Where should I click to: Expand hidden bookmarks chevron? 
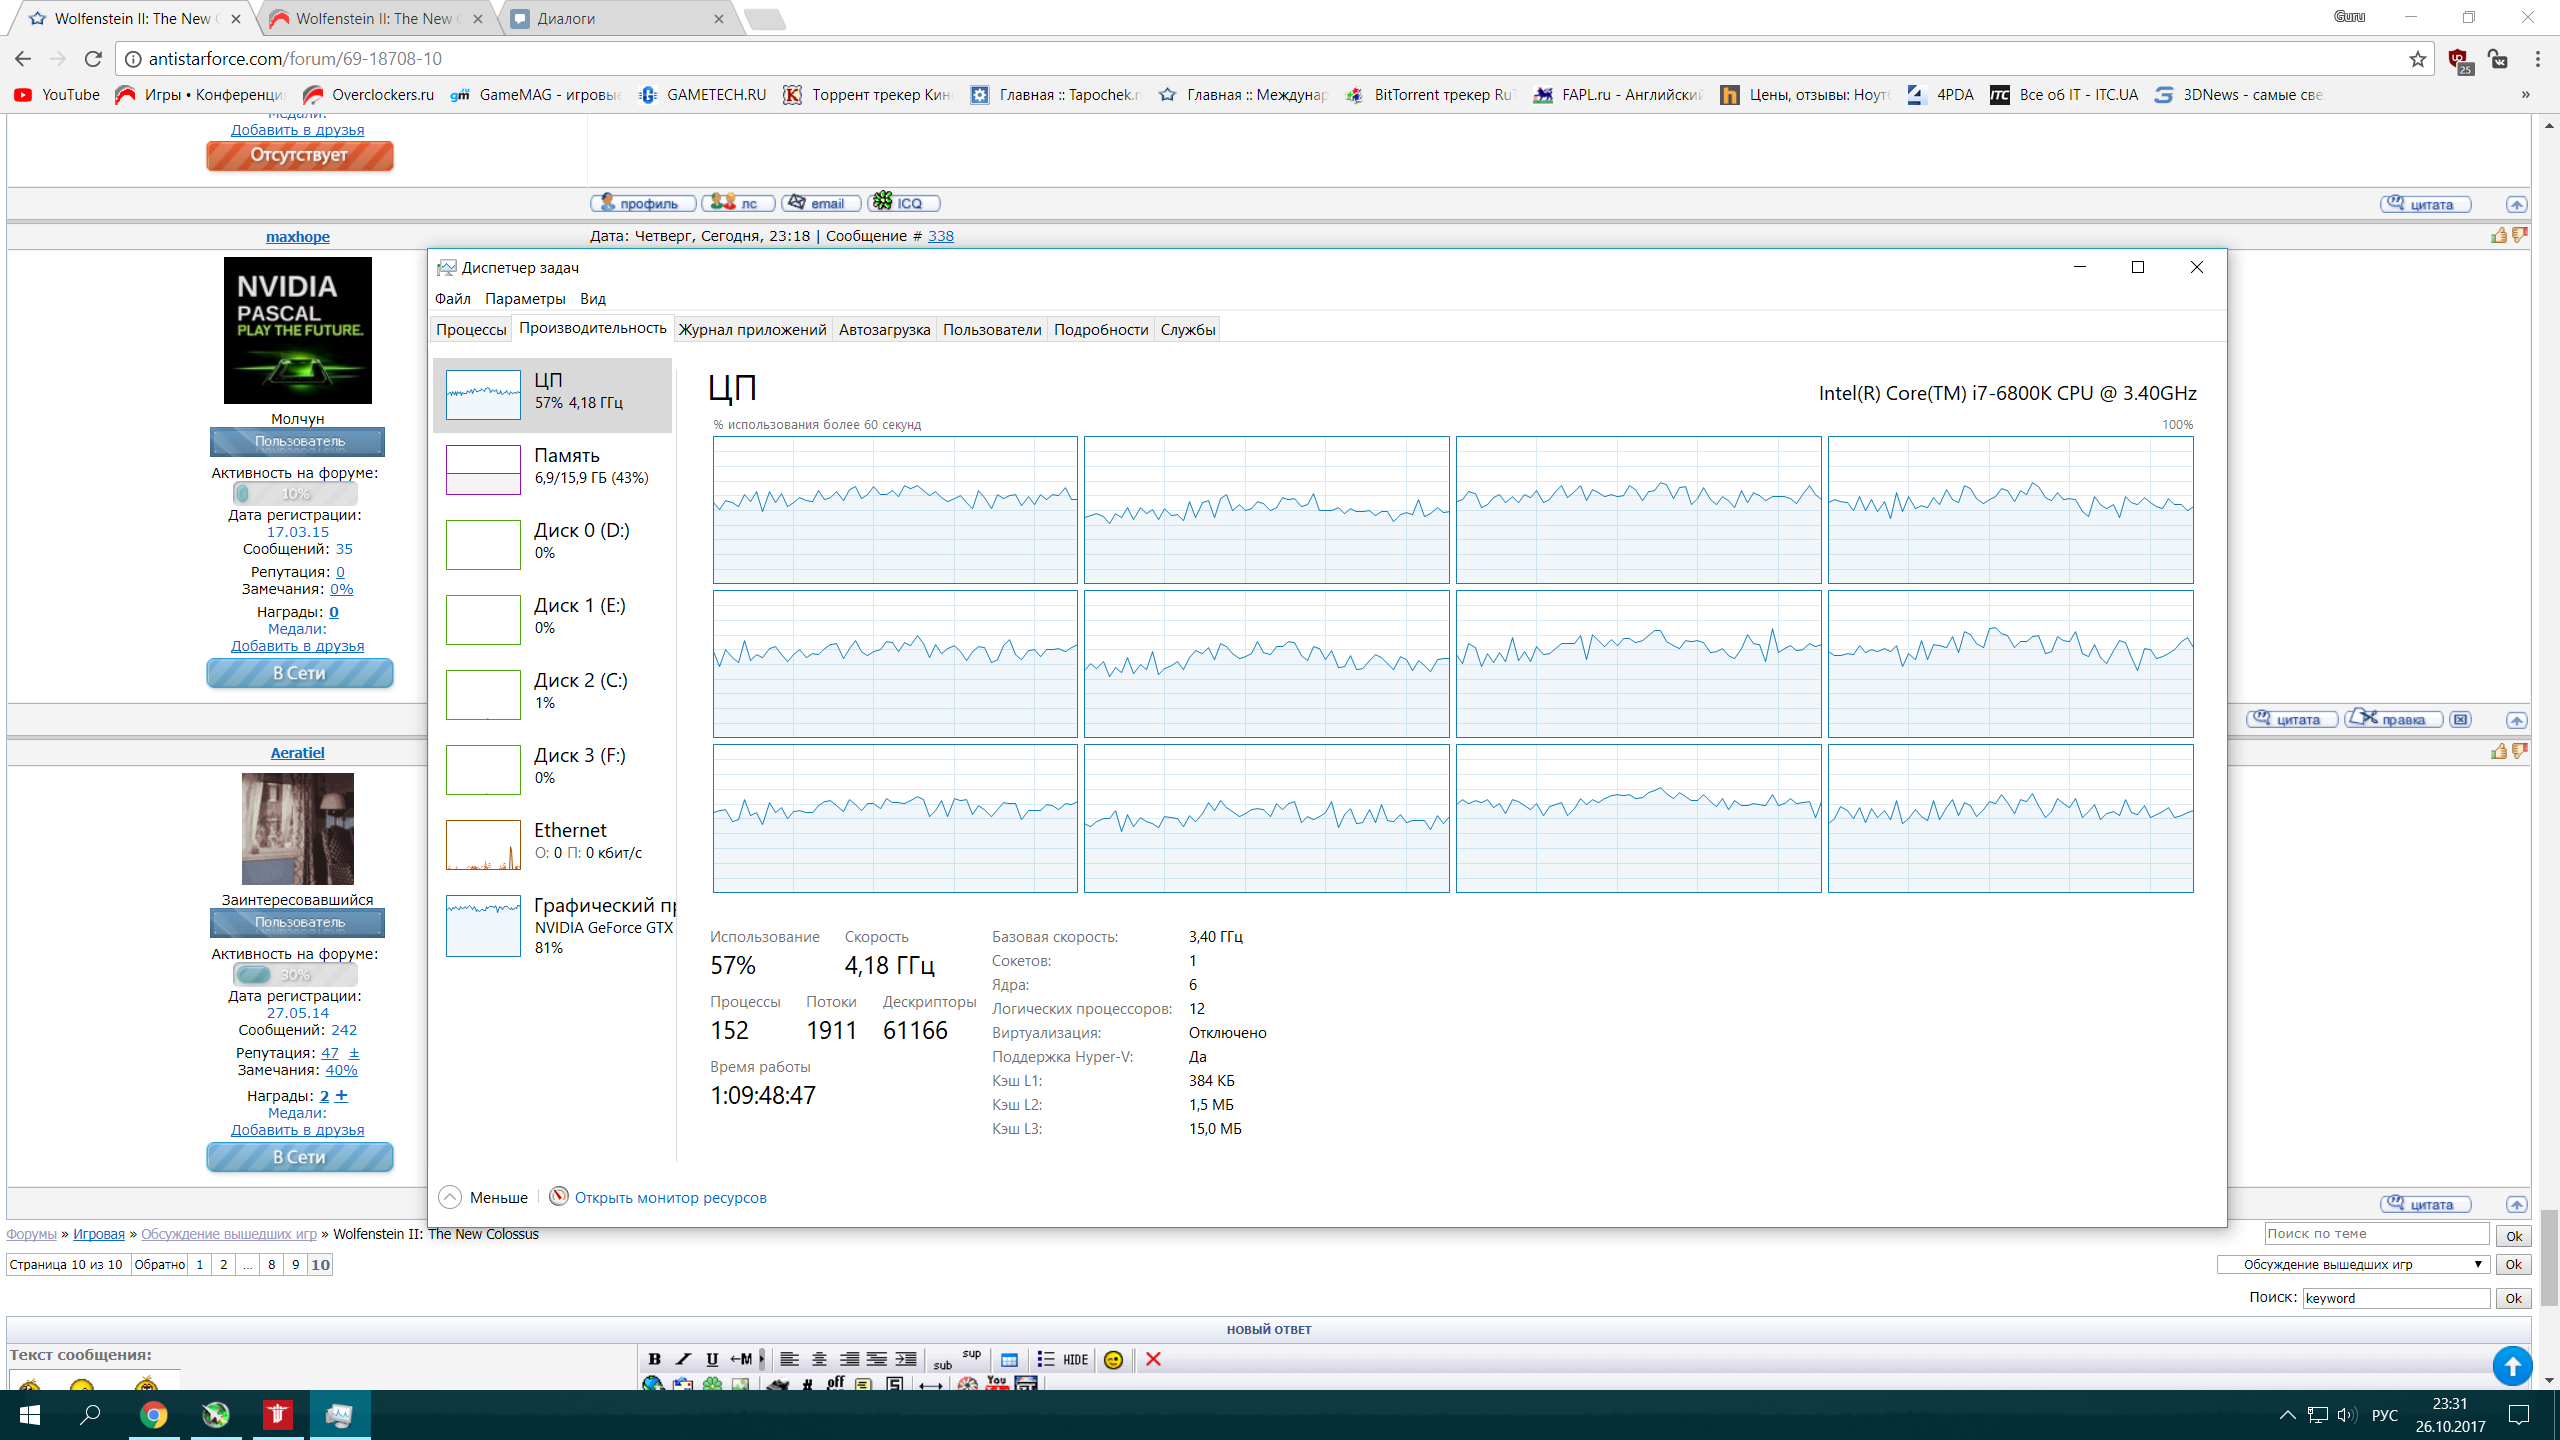[2525, 95]
